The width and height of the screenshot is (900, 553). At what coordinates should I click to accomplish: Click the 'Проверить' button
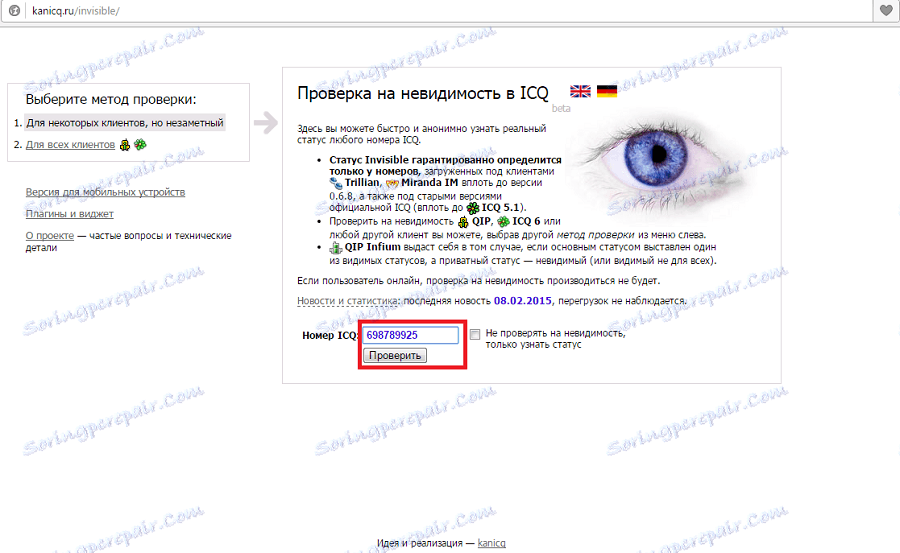[x=395, y=355]
